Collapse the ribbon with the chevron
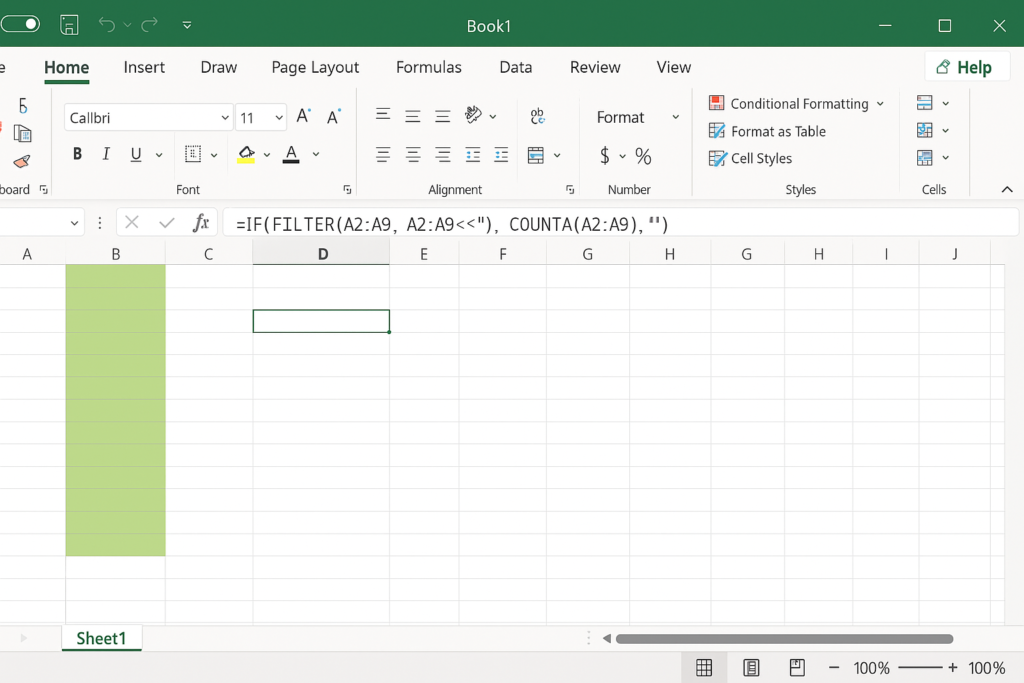Screen dimensions: 1024x683 [1007, 189]
